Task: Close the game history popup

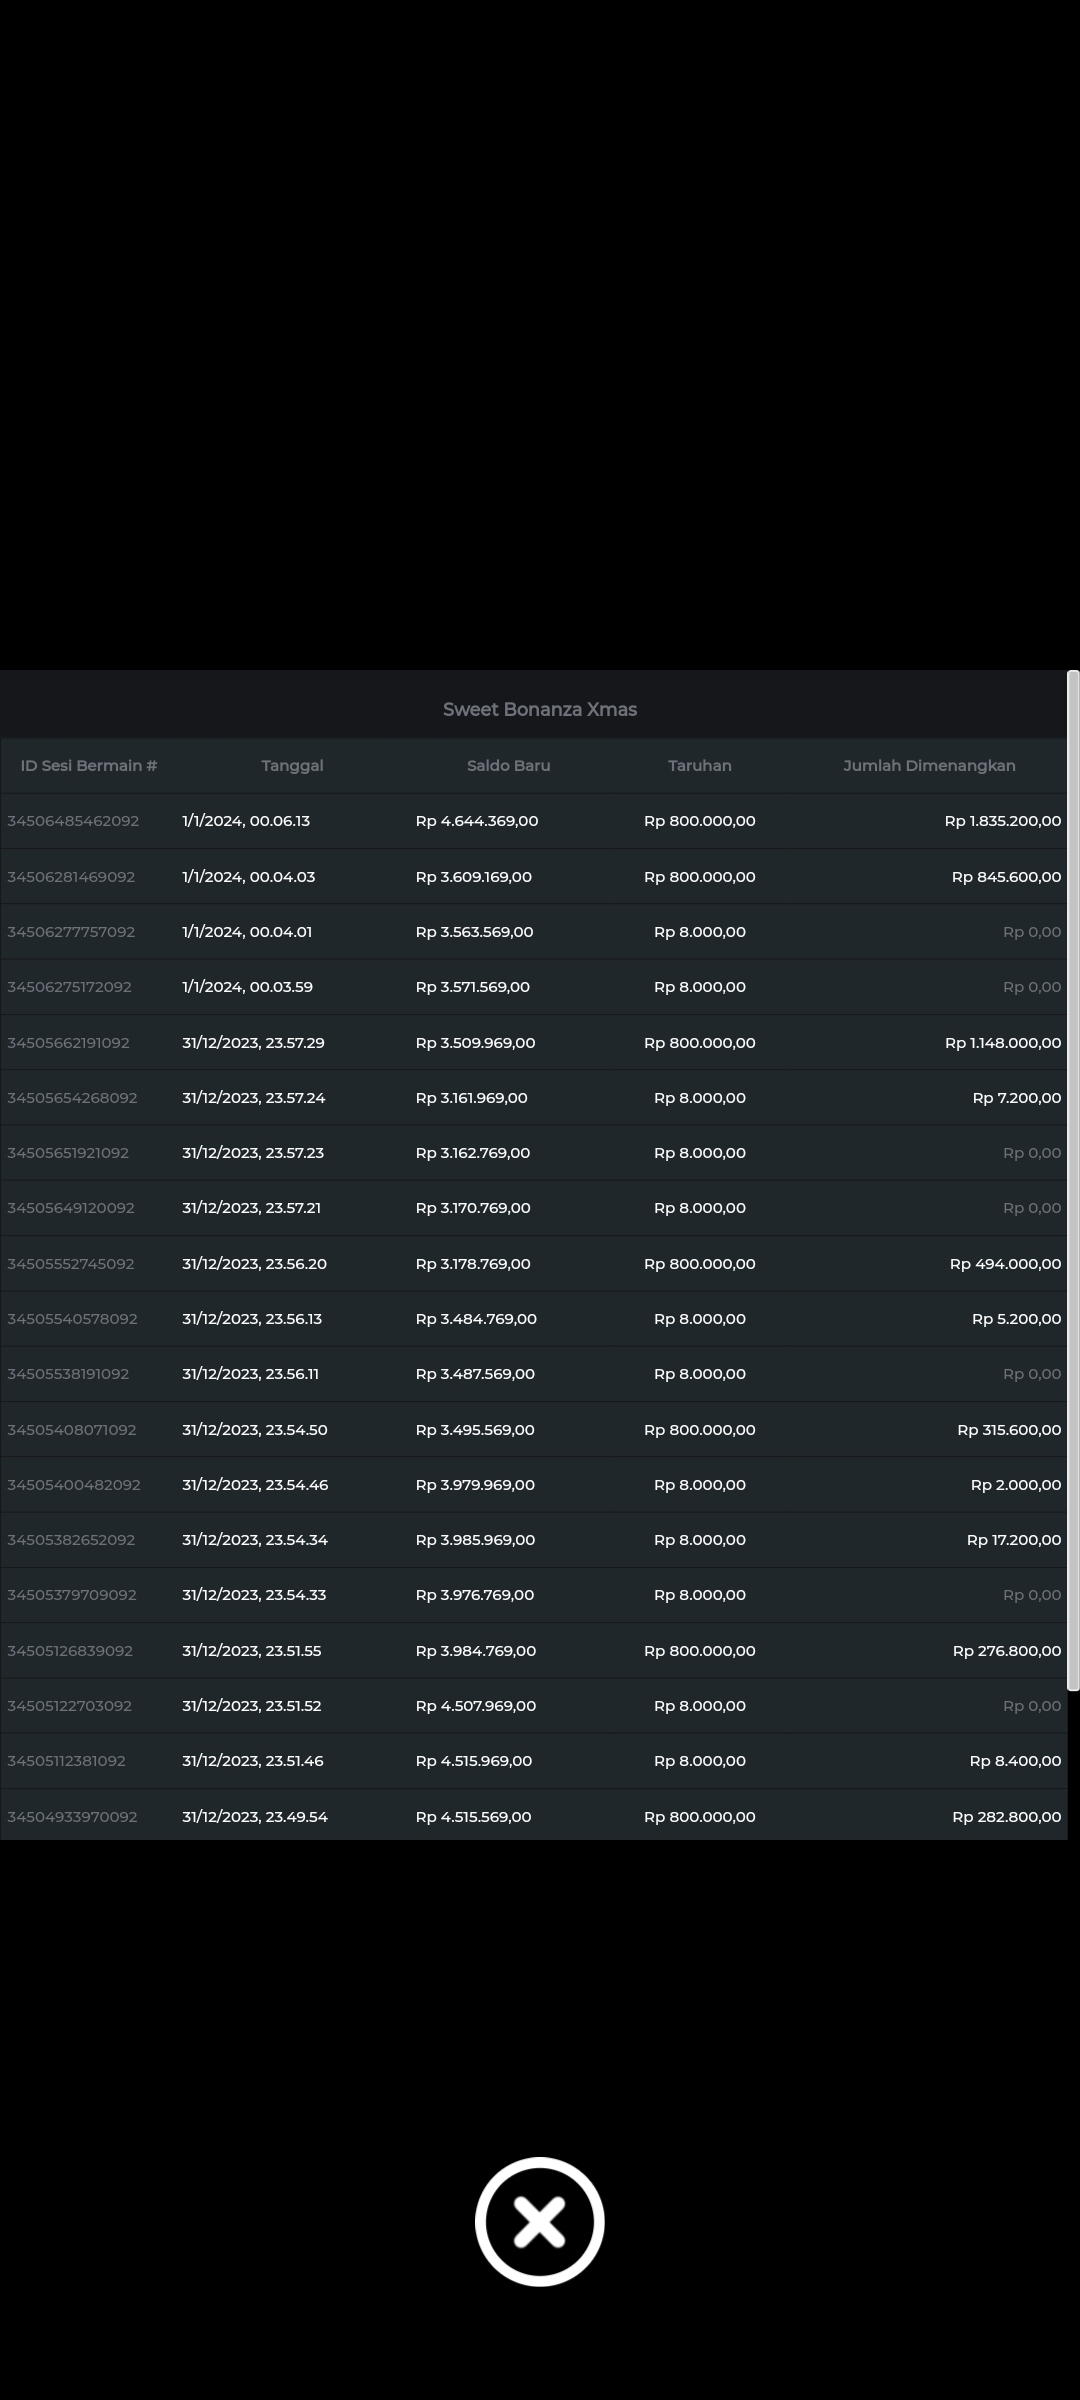Action: (x=539, y=2221)
